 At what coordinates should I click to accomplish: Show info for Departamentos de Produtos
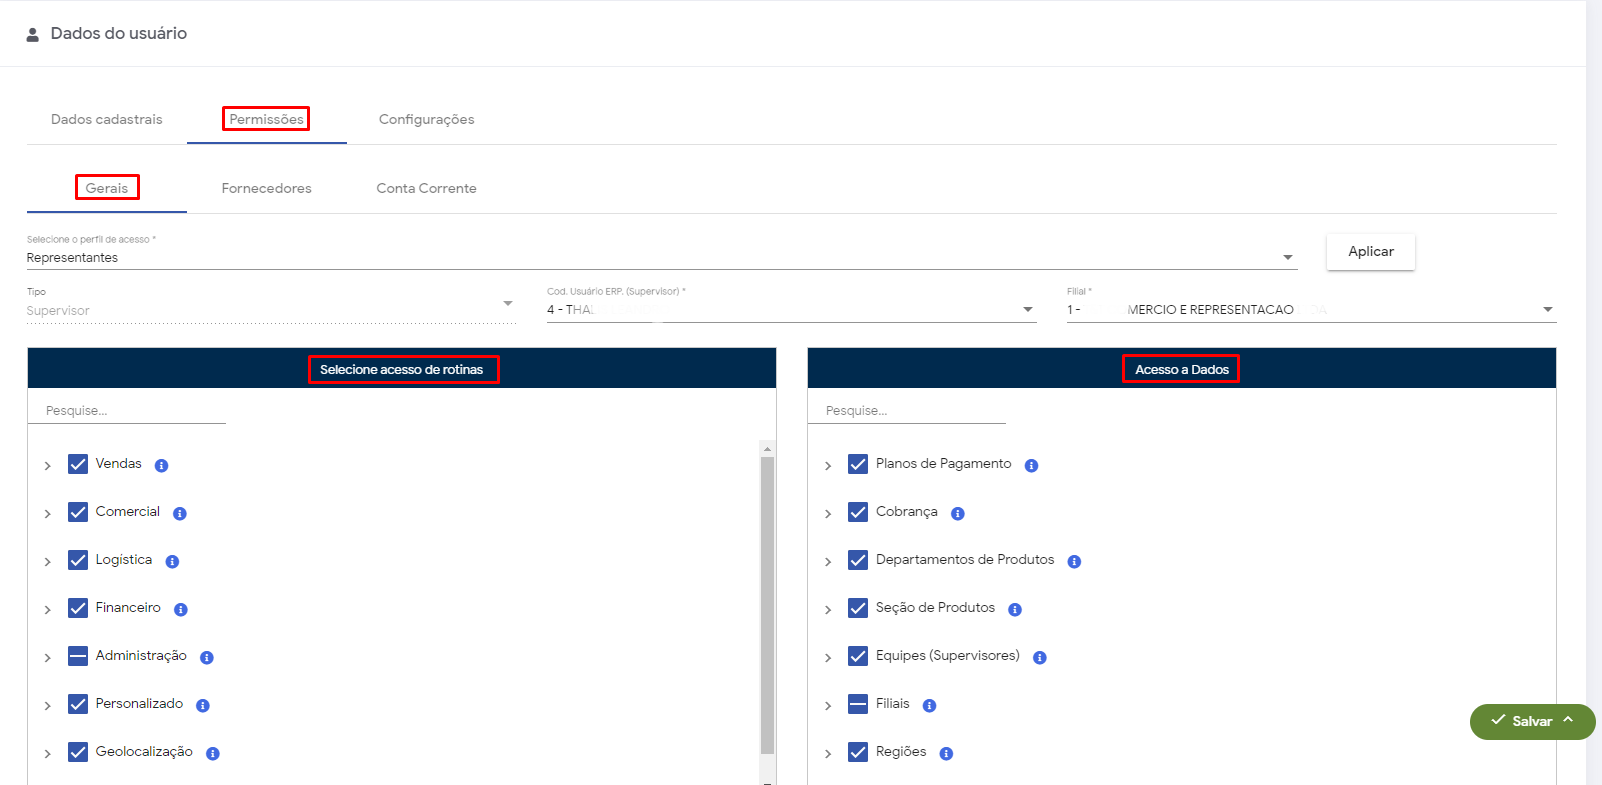(x=1074, y=562)
